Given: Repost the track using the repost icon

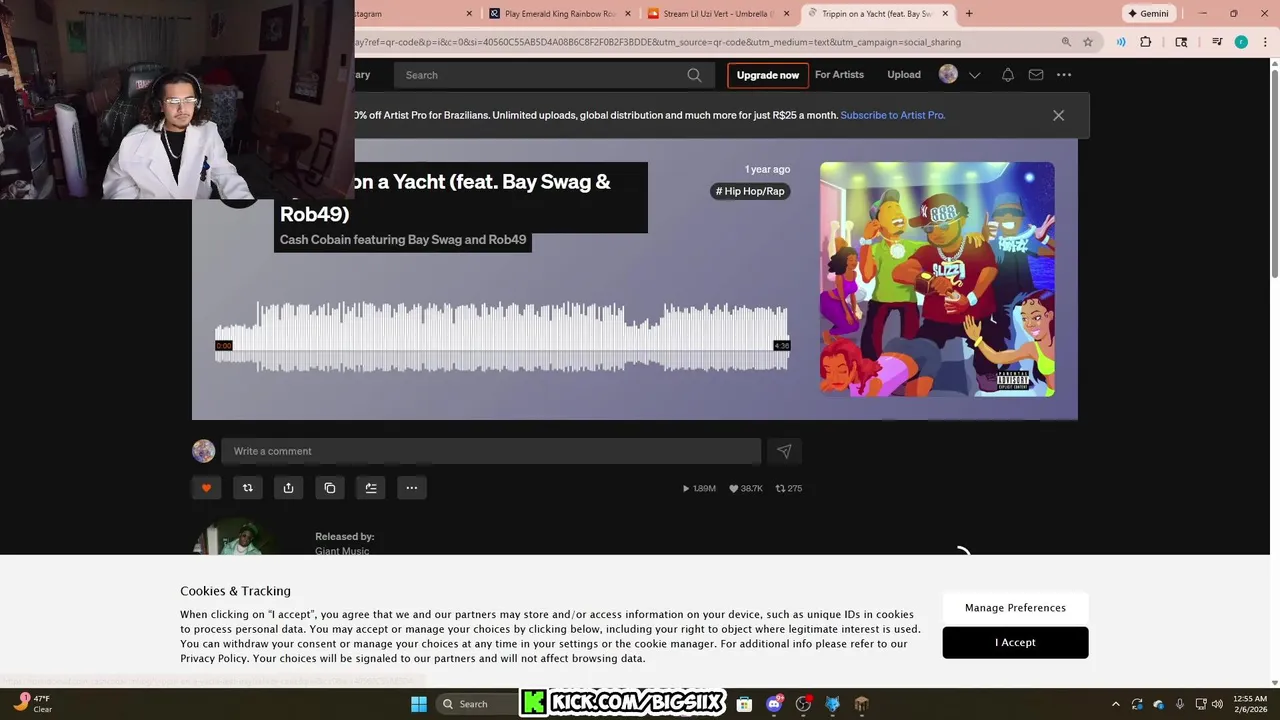Looking at the screenshot, I should [248, 488].
